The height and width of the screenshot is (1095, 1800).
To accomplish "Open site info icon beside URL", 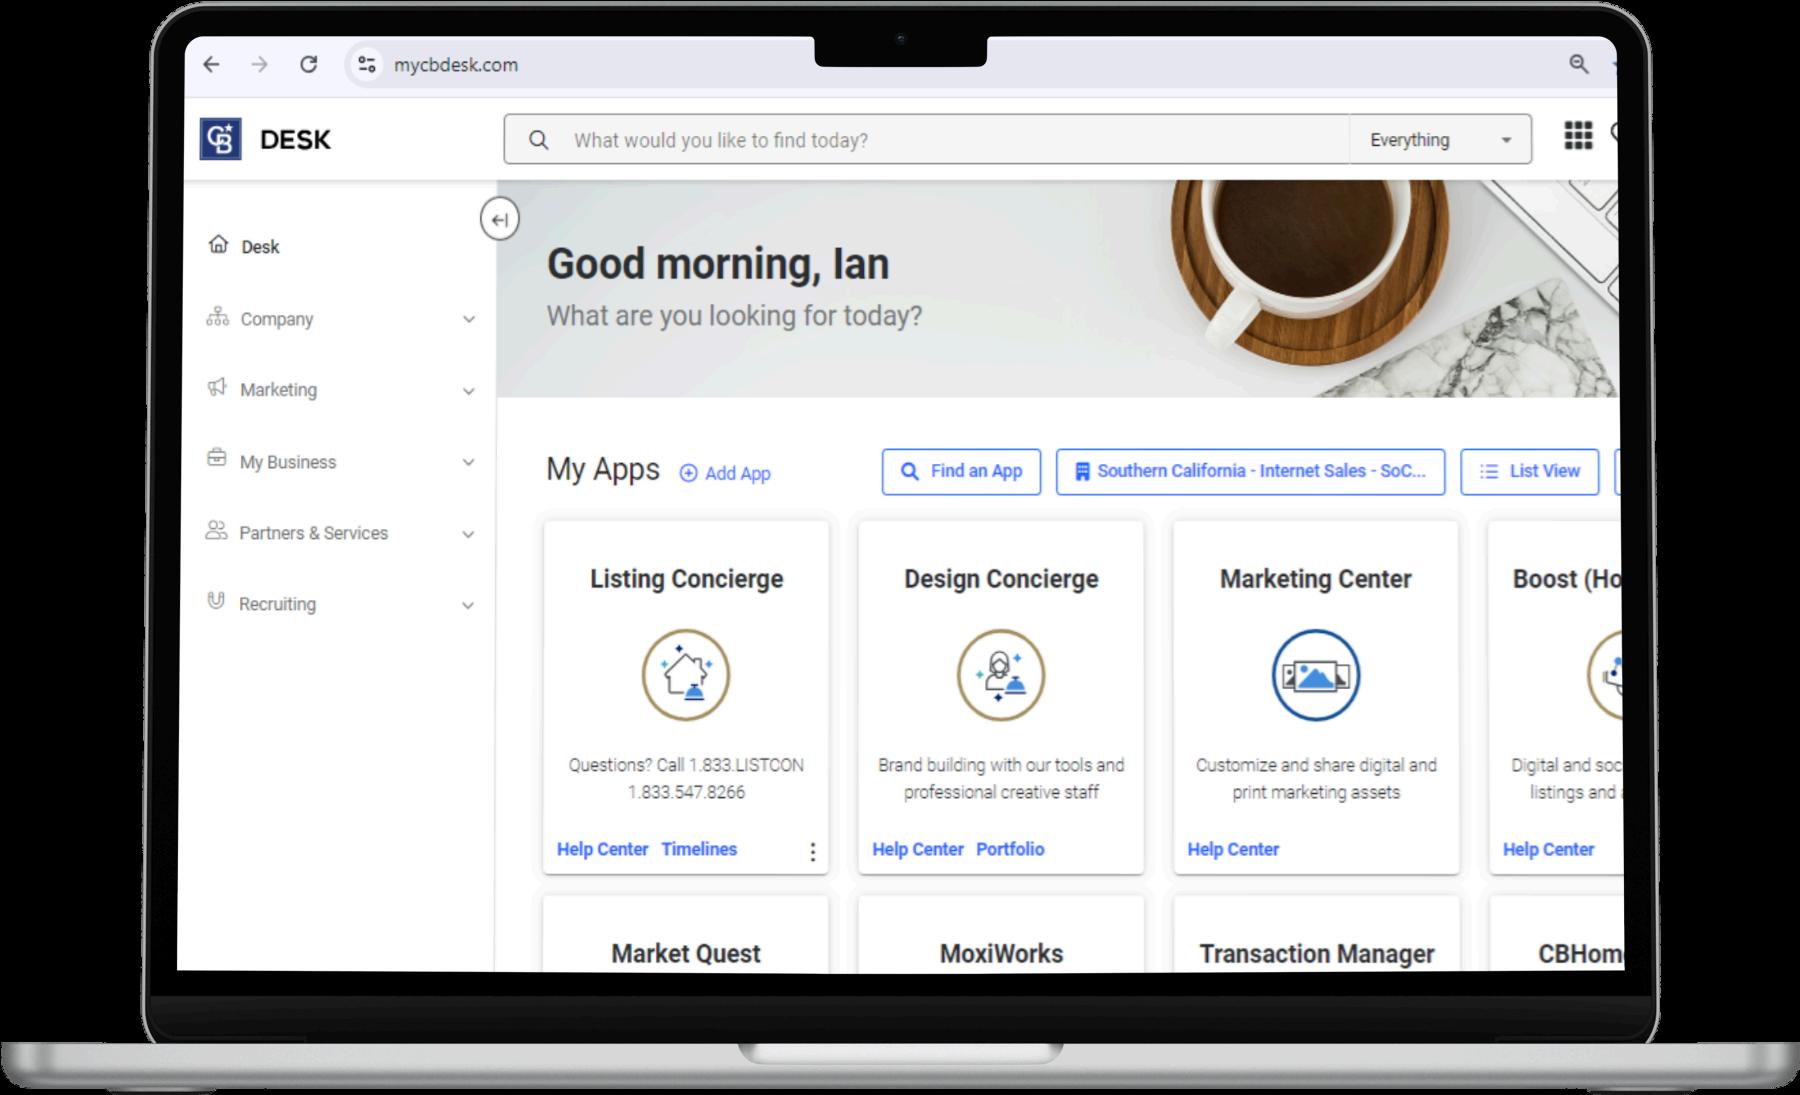I will point(367,65).
